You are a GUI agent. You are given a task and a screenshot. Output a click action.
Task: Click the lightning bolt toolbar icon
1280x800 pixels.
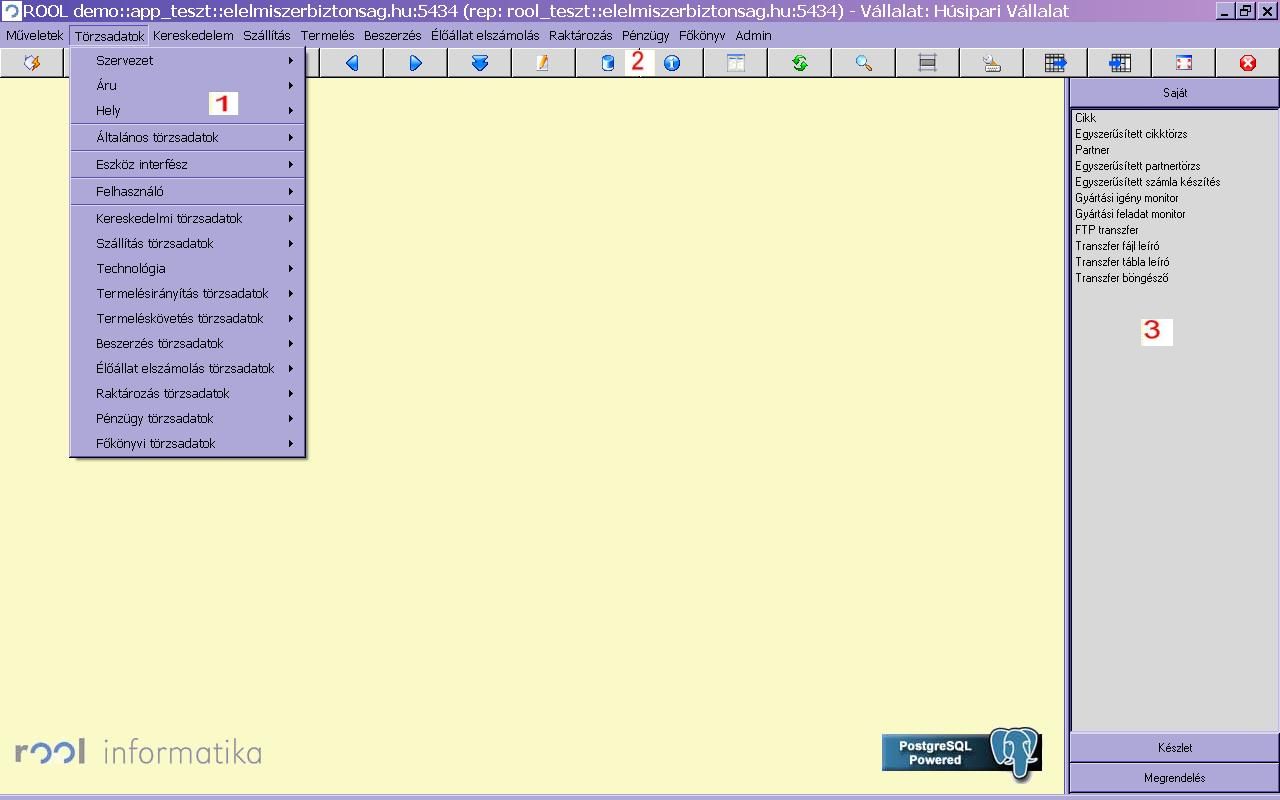[32, 63]
